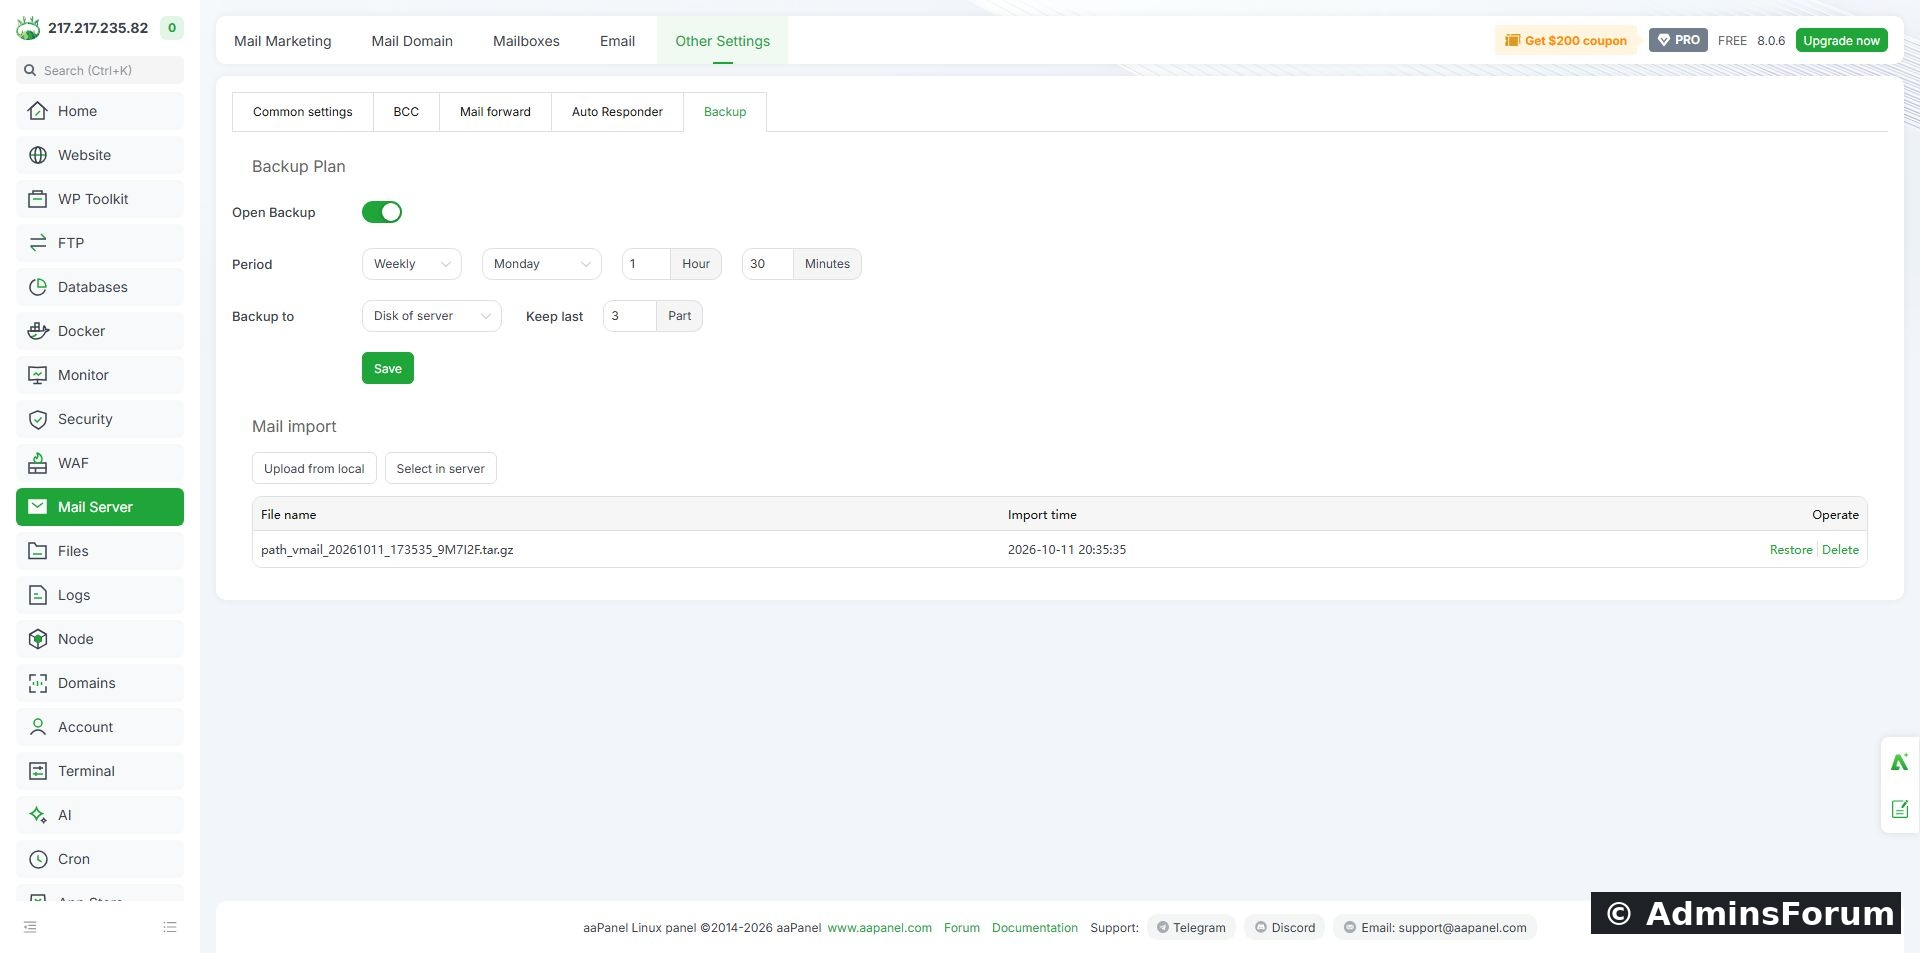
Task: Click the Upgrade now button
Action: pyautogui.click(x=1842, y=40)
